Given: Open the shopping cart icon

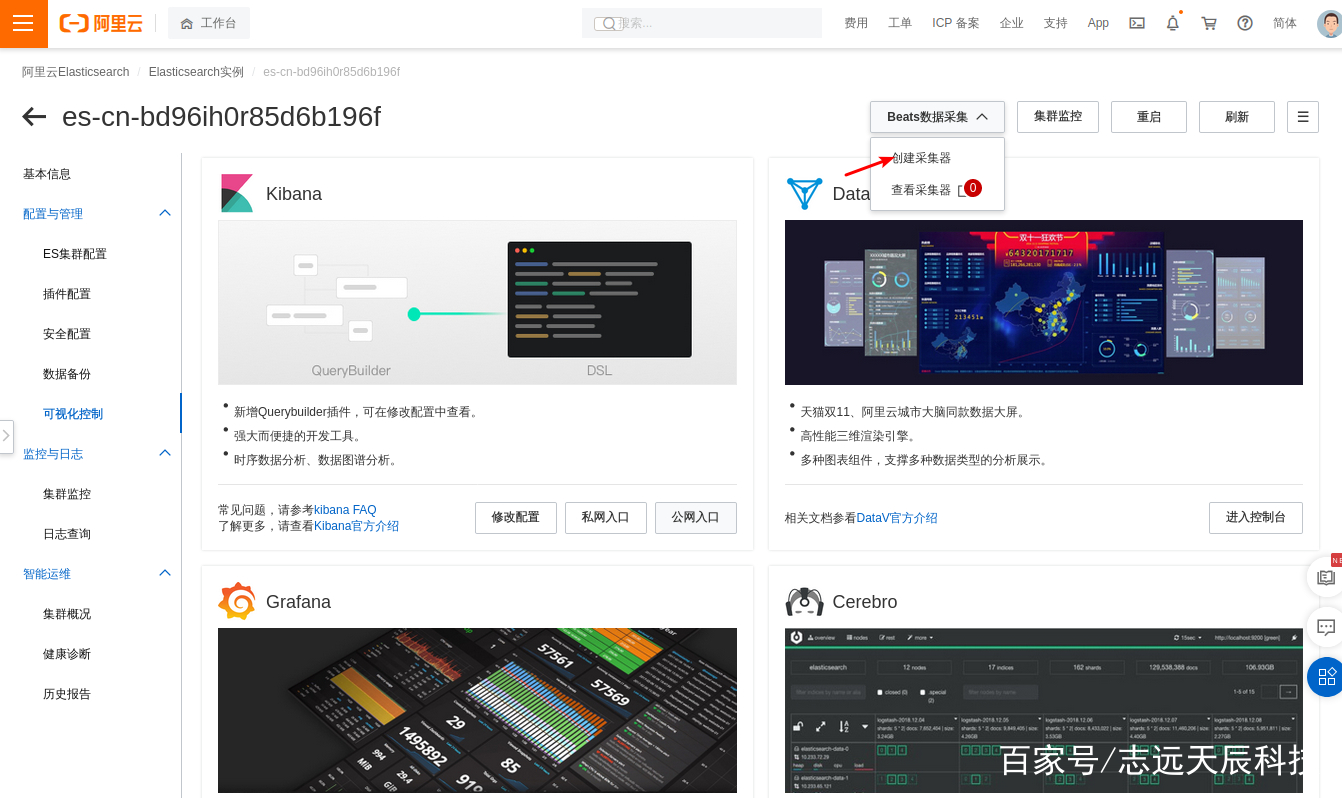Looking at the screenshot, I should click(1209, 23).
